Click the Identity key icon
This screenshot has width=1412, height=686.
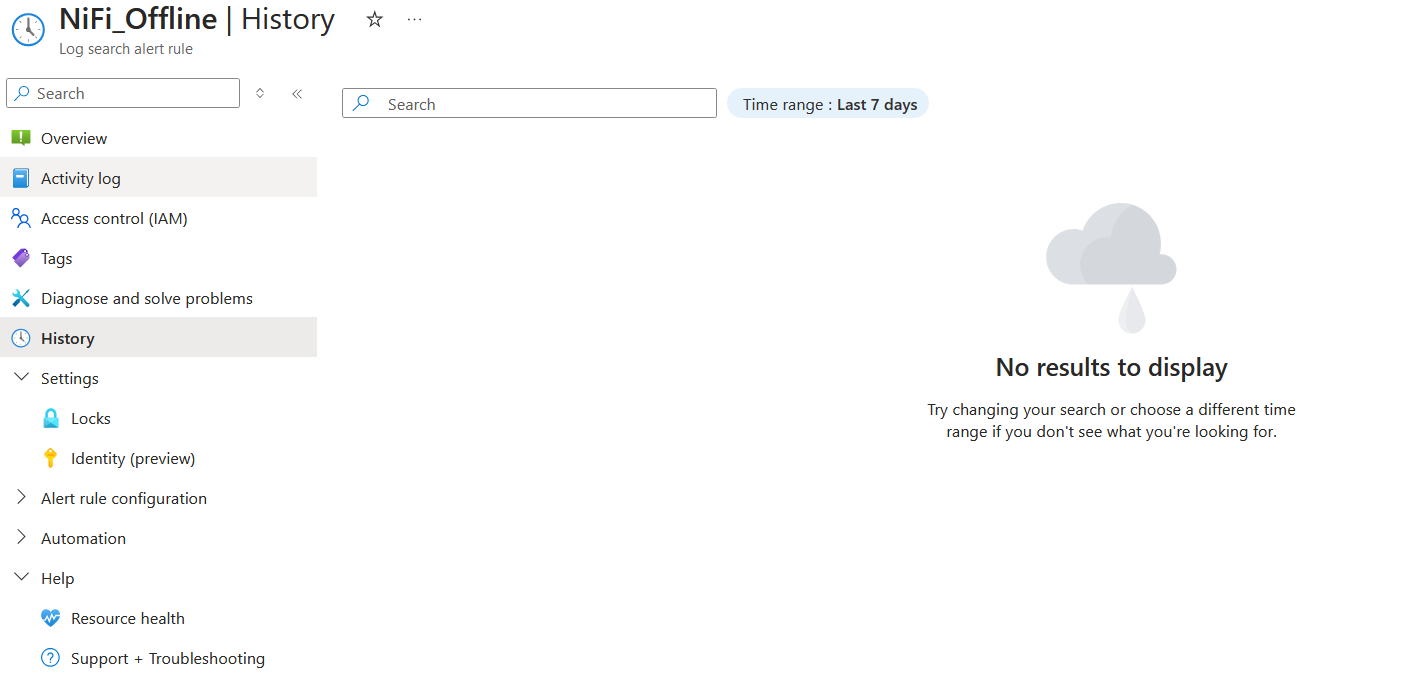click(x=51, y=458)
